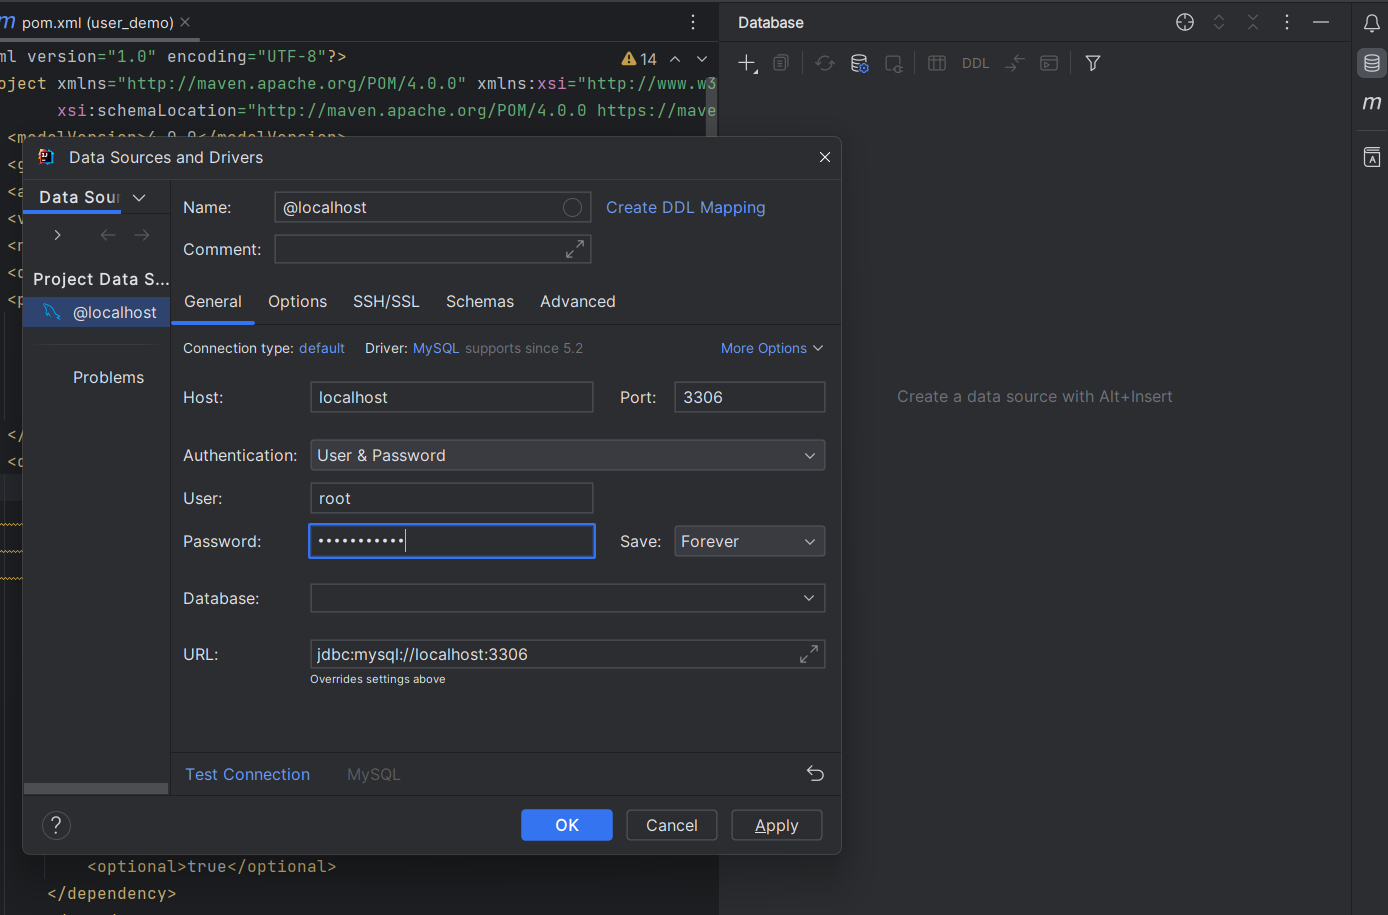Viewport: 1388px width, 915px height.
Task: Click the pom.xml (user_demo) editor tab
Action: (x=97, y=22)
